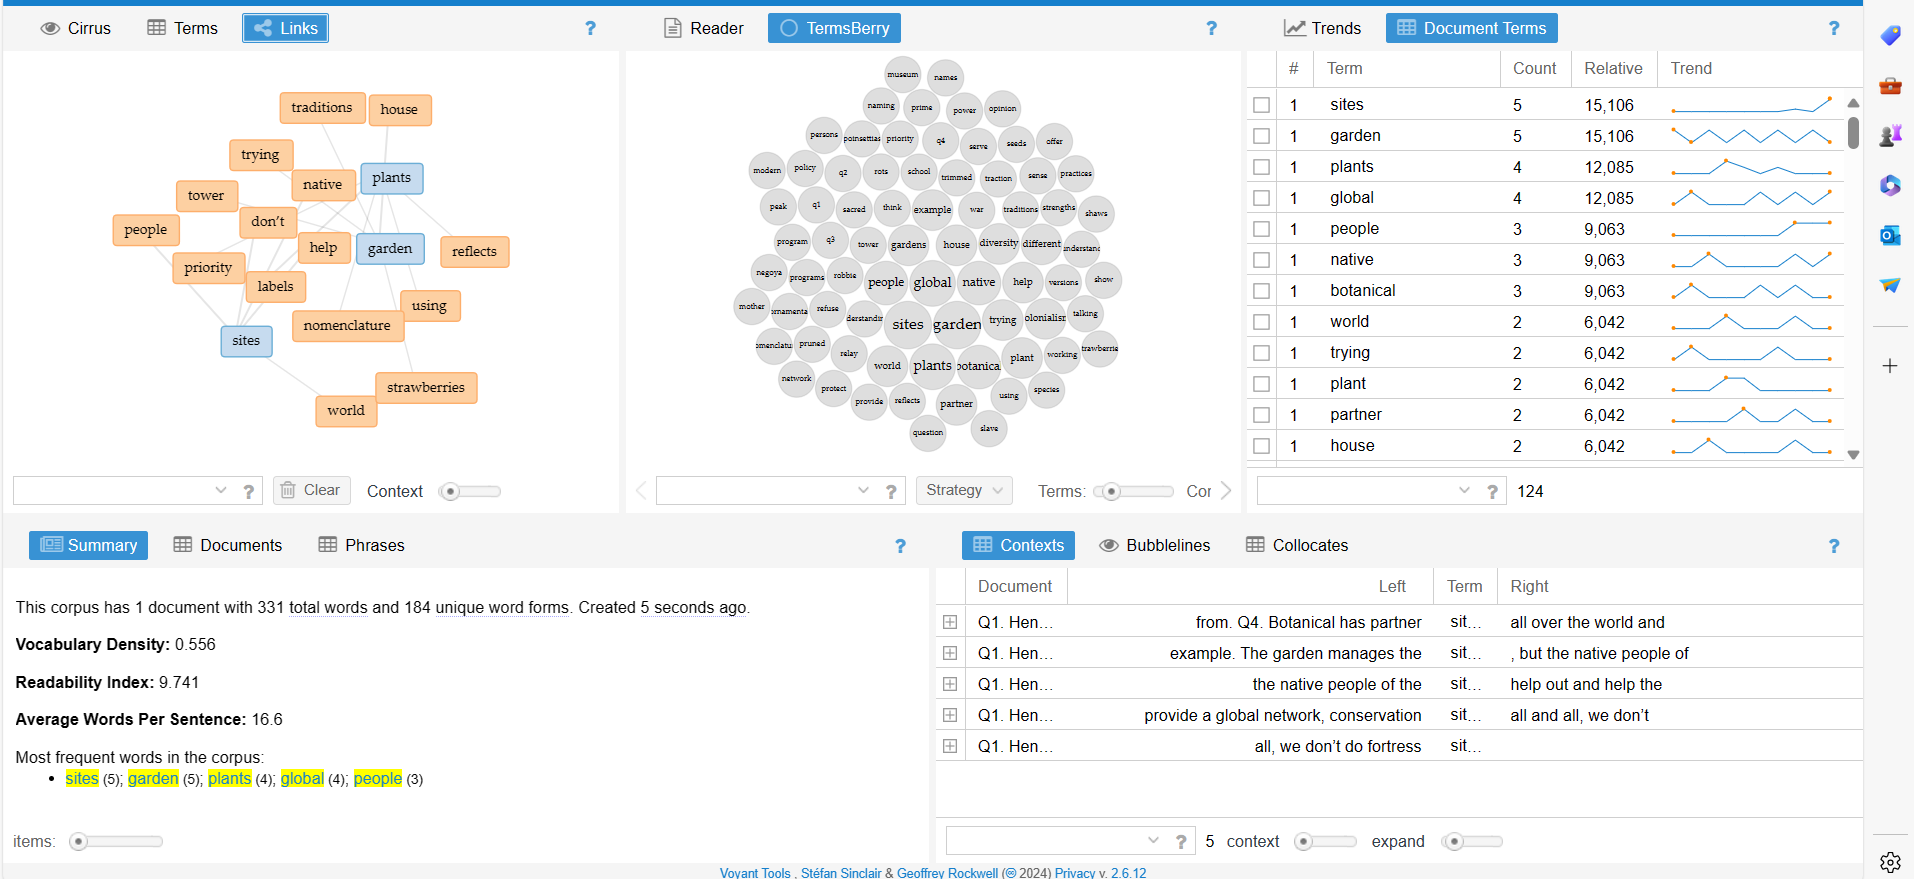
Task: Open the Reader tab
Action: click(x=704, y=28)
